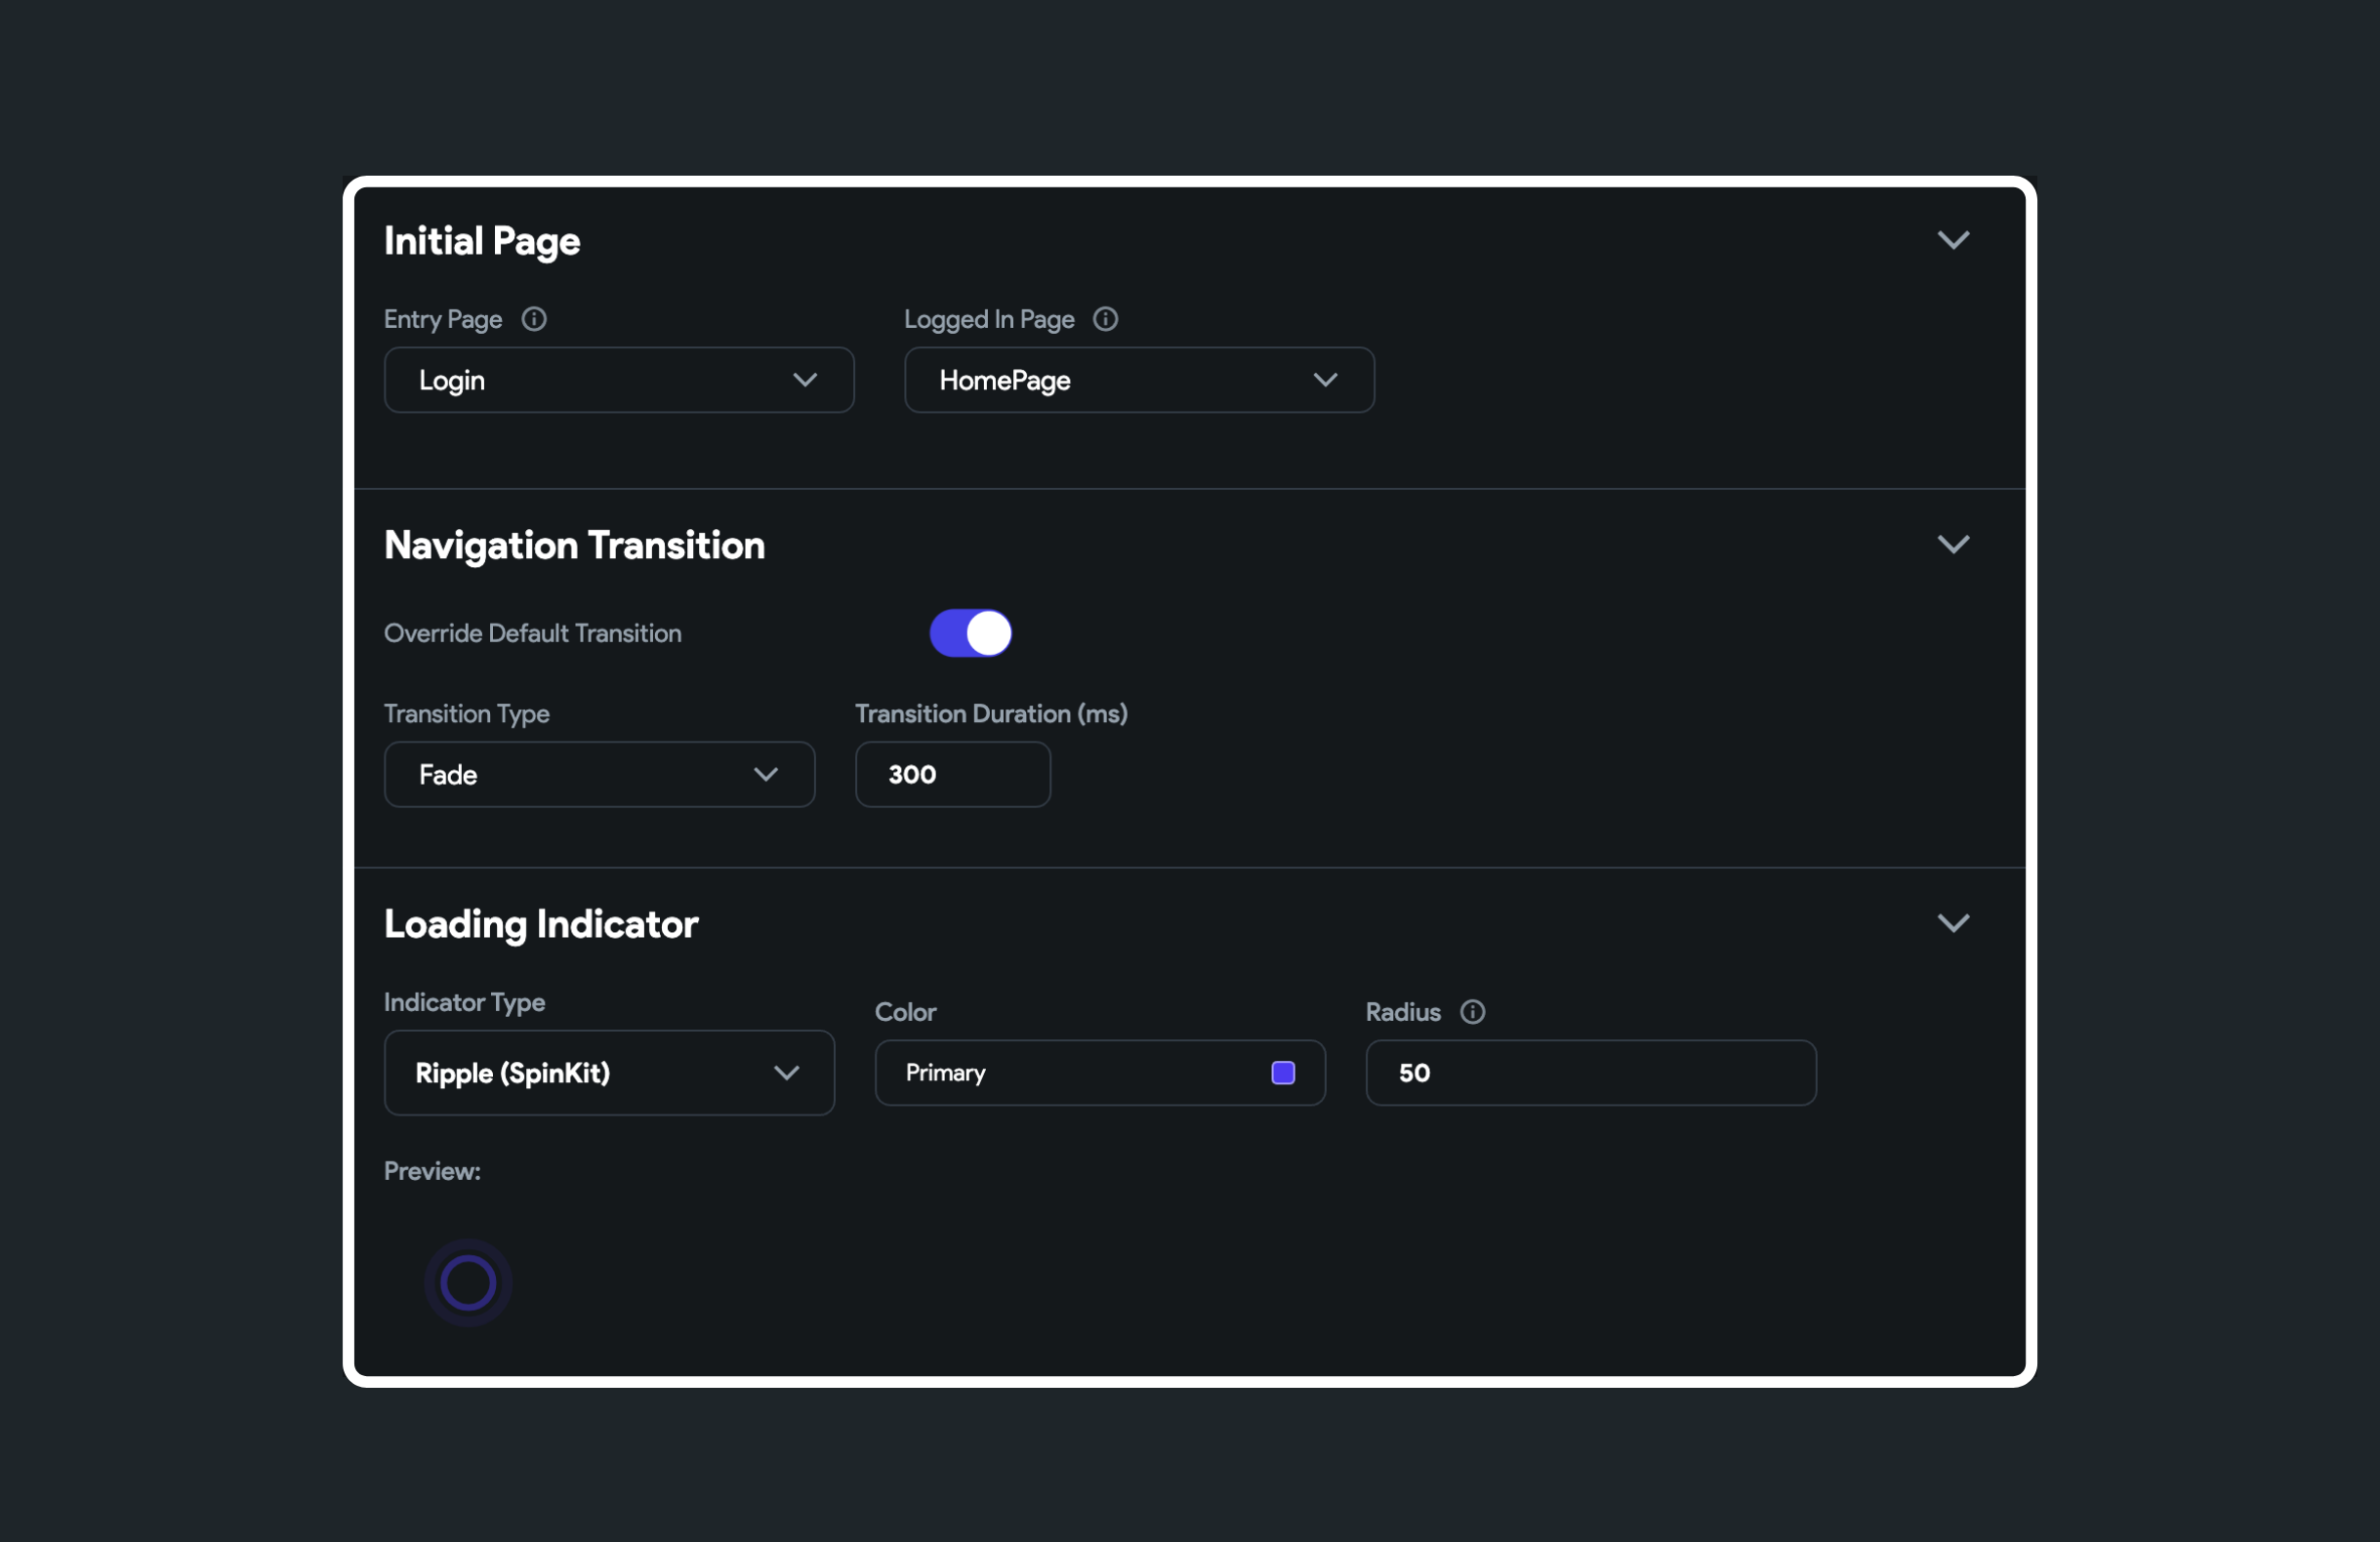Click the Entry Page info icon

(x=534, y=319)
